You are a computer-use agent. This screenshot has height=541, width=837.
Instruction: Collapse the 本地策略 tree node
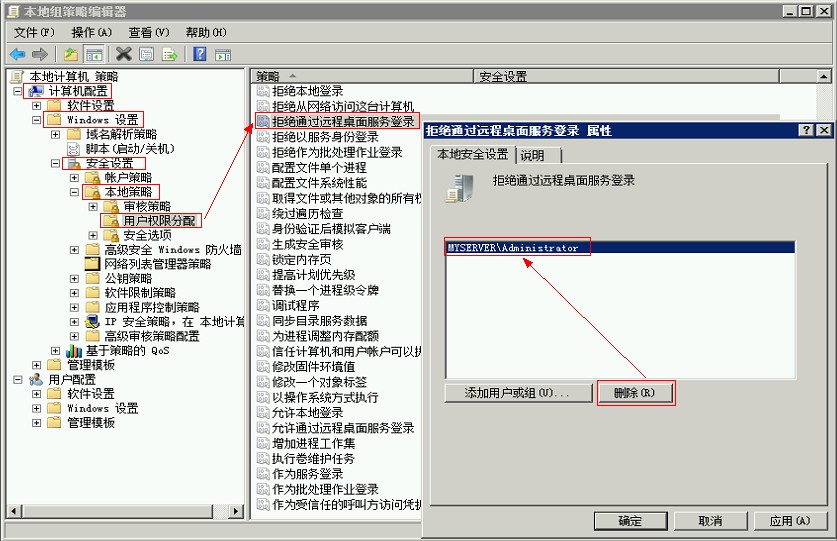pos(74,191)
